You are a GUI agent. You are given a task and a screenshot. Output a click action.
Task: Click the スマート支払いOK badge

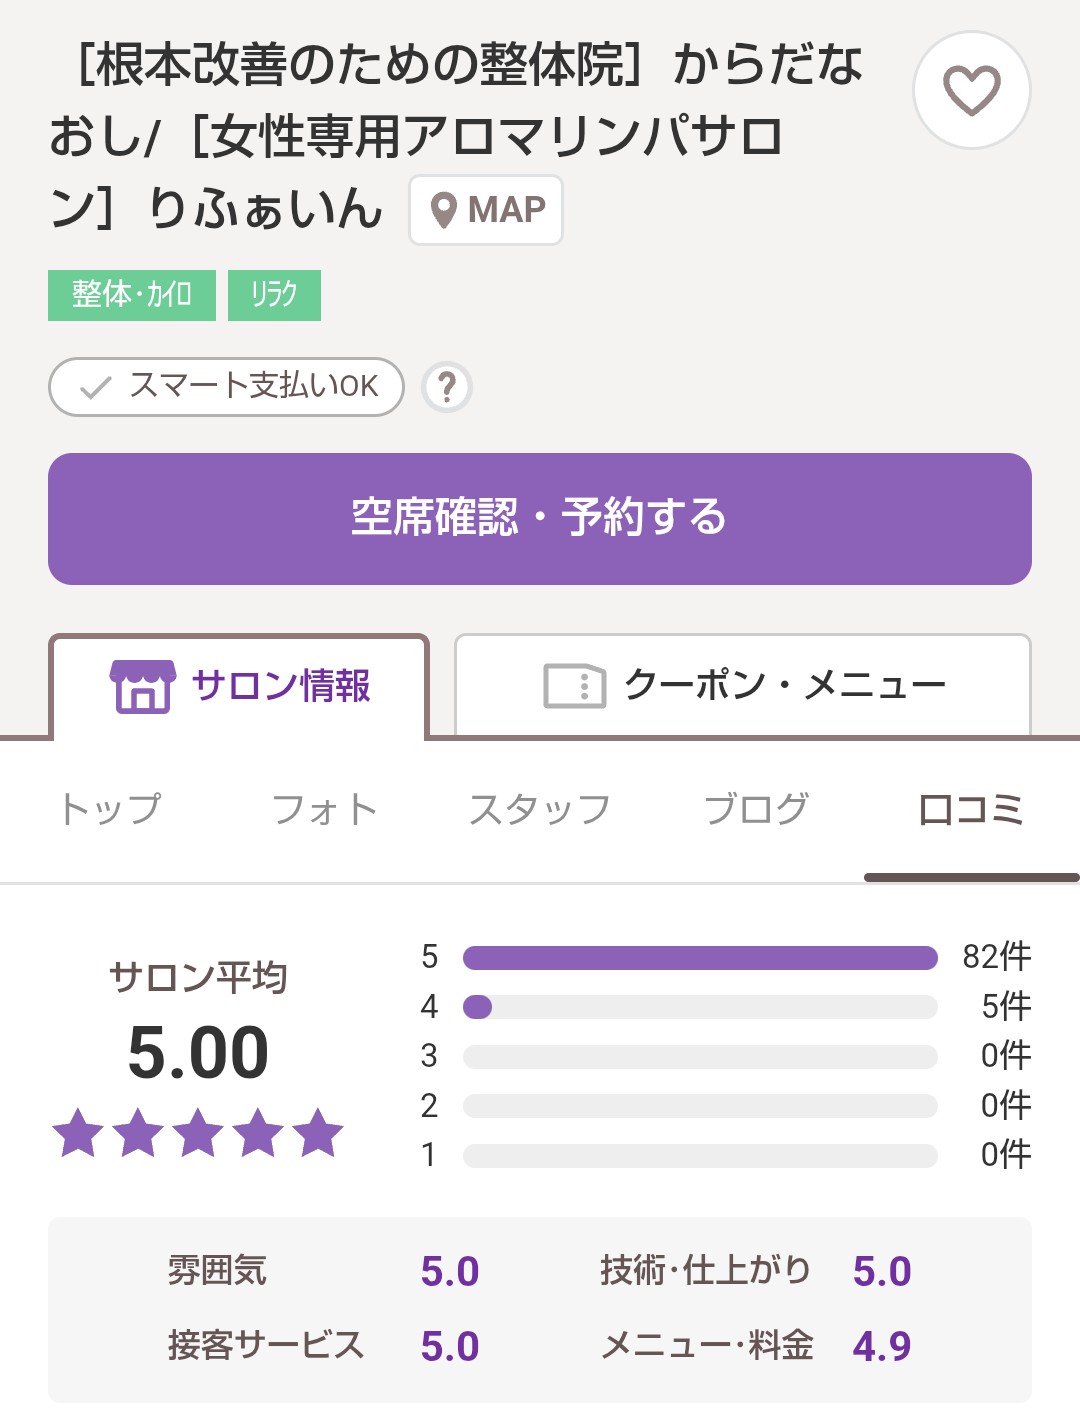pos(226,387)
